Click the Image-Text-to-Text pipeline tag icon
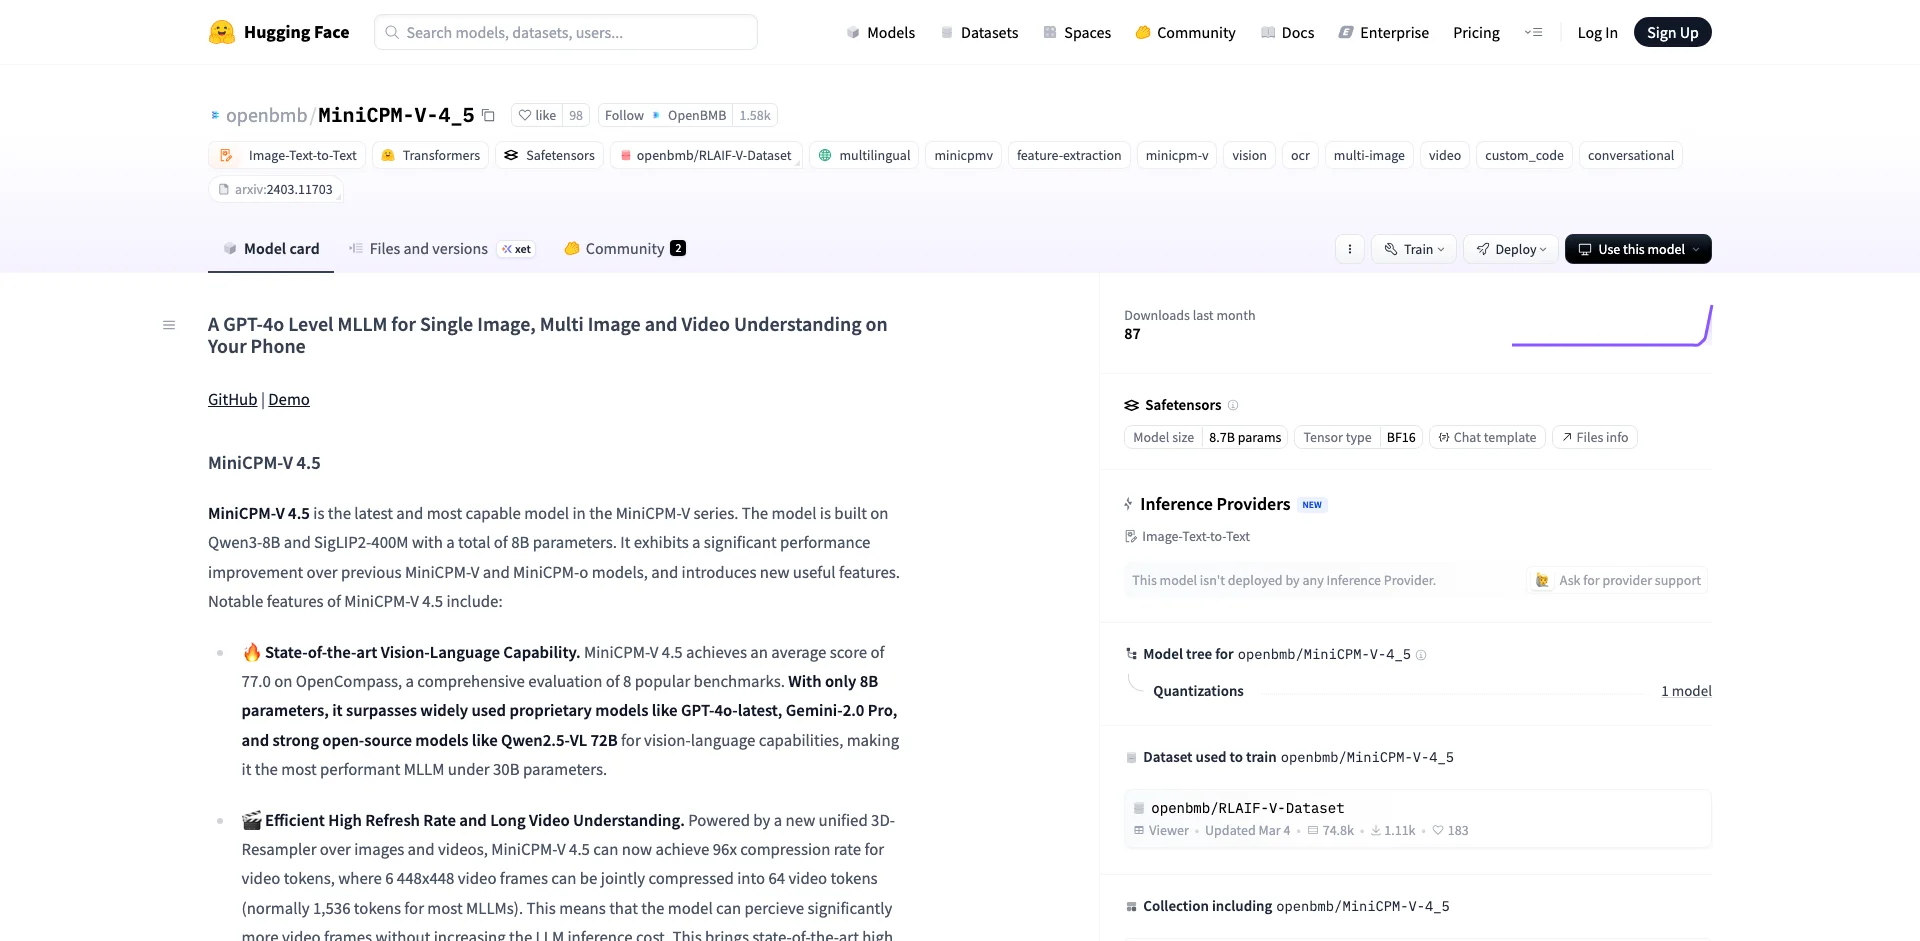Viewport: 1920px width, 941px height. click(224, 155)
